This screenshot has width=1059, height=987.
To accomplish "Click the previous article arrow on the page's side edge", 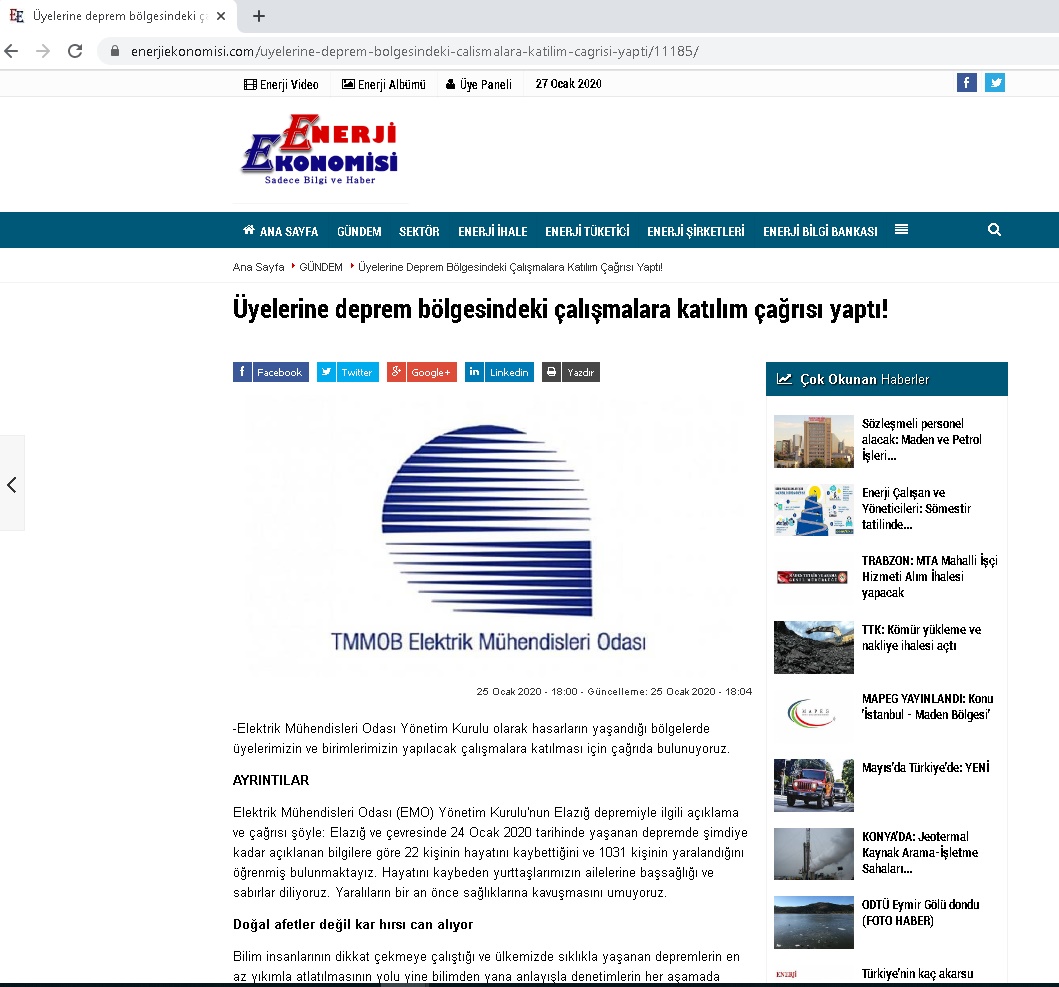I will (x=11, y=484).
